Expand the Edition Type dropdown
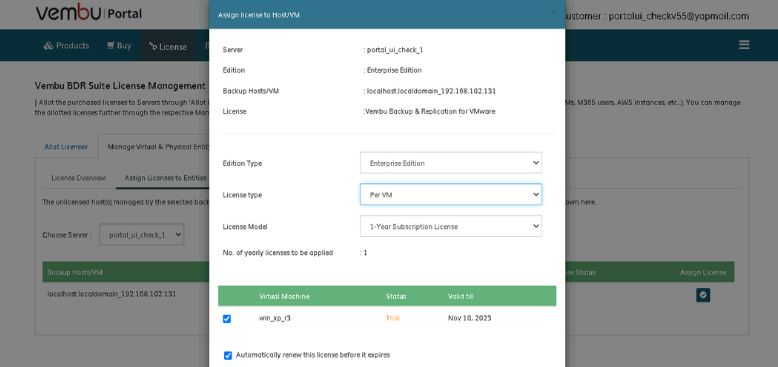The width and height of the screenshot is (778, 367). (x=451, y=163)
